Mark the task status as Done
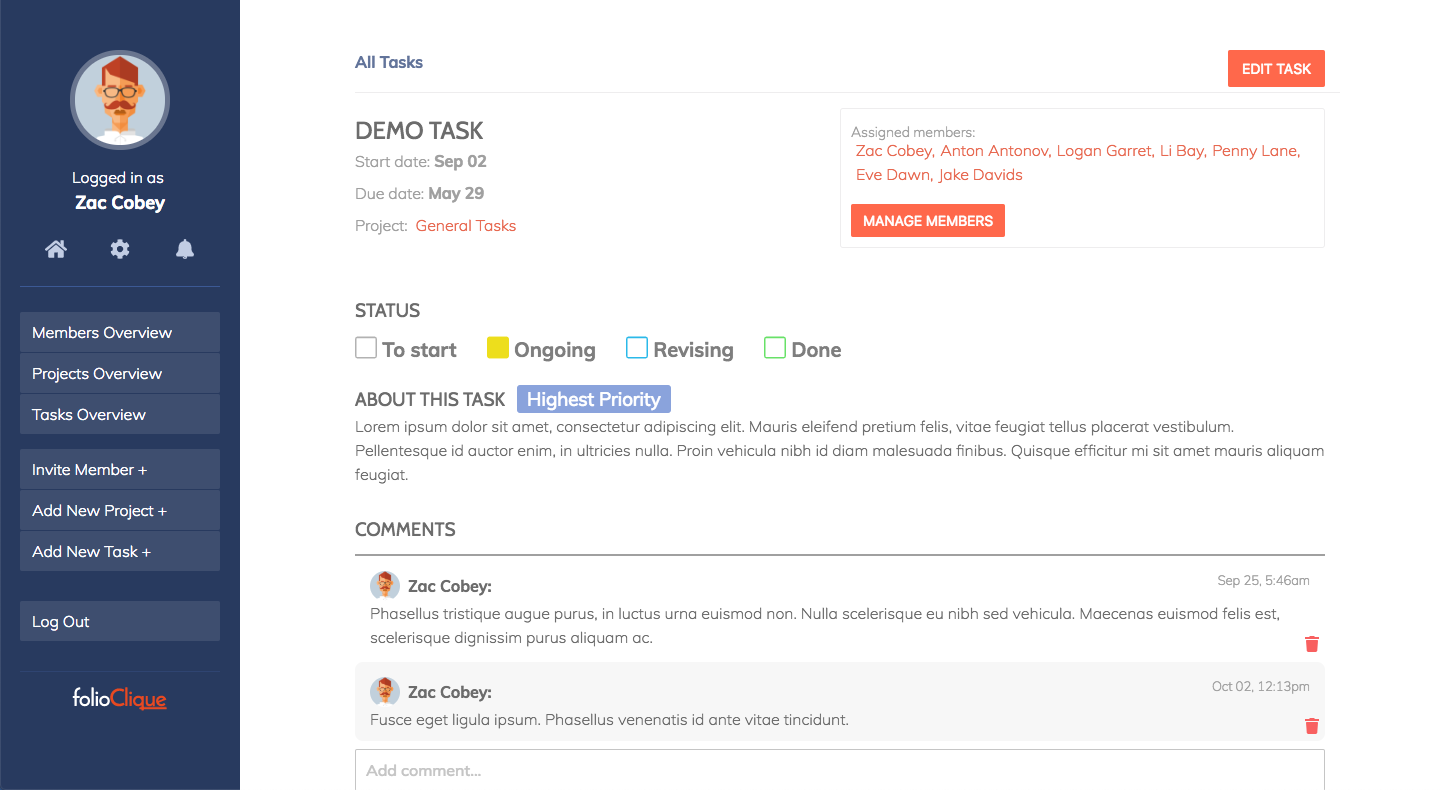 (775, 348)
